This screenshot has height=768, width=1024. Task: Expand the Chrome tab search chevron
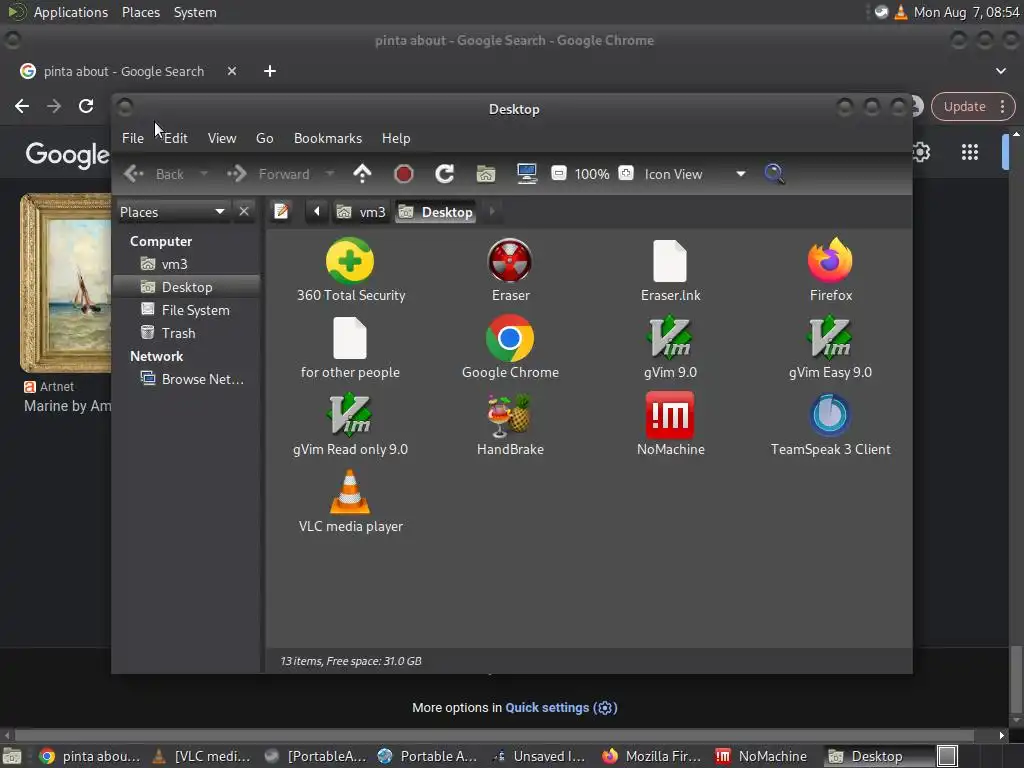(x=1000, y=71)
